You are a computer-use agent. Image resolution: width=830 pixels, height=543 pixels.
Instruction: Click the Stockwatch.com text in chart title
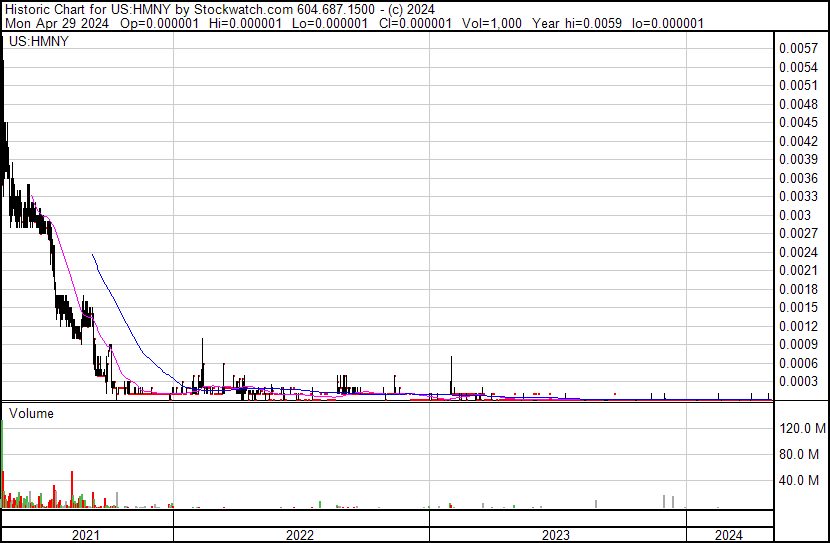coord(220,8)
